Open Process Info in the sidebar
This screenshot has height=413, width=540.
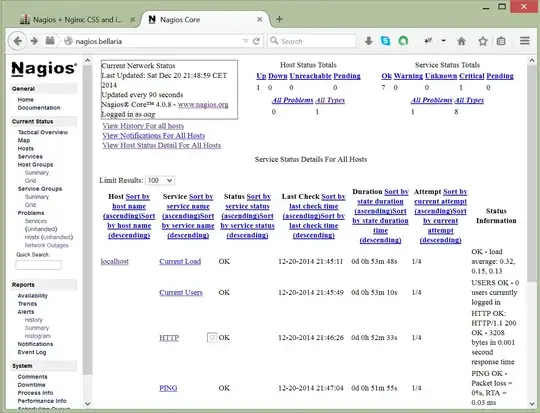35,393
